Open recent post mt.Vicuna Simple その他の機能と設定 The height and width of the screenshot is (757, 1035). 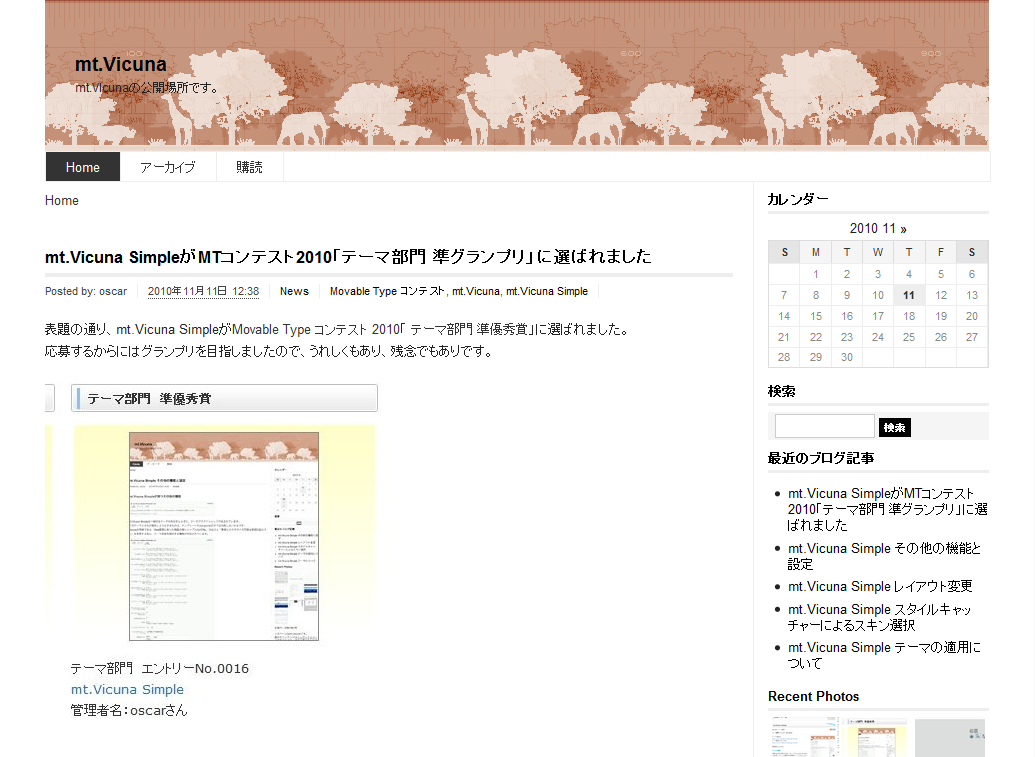point(884,556)
